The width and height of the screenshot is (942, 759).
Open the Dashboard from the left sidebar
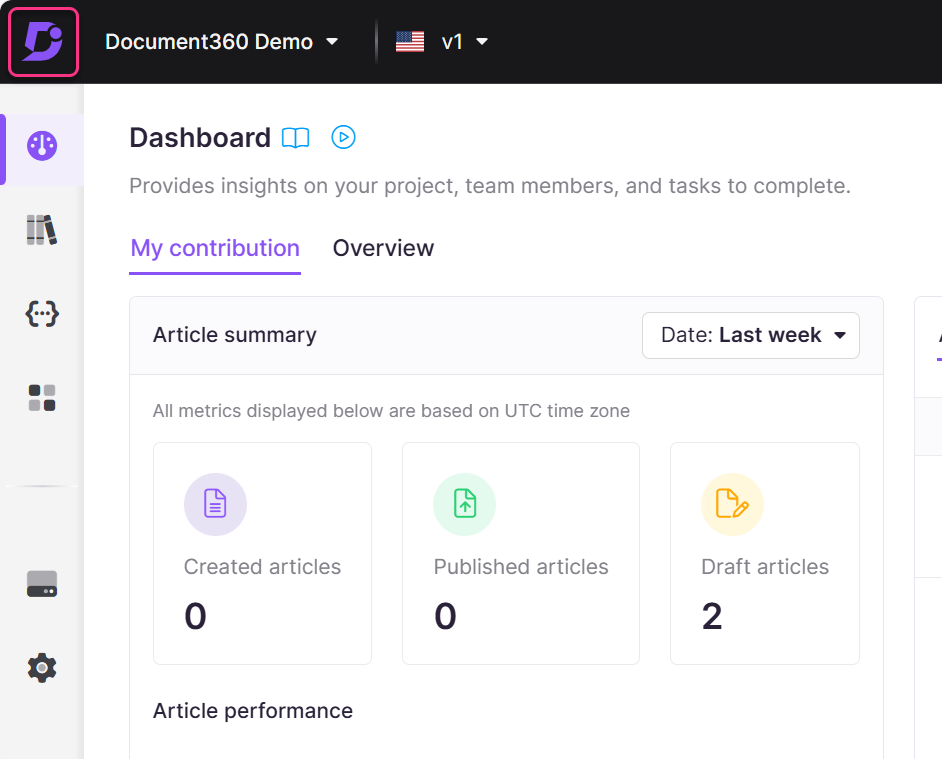pos(41,145)
